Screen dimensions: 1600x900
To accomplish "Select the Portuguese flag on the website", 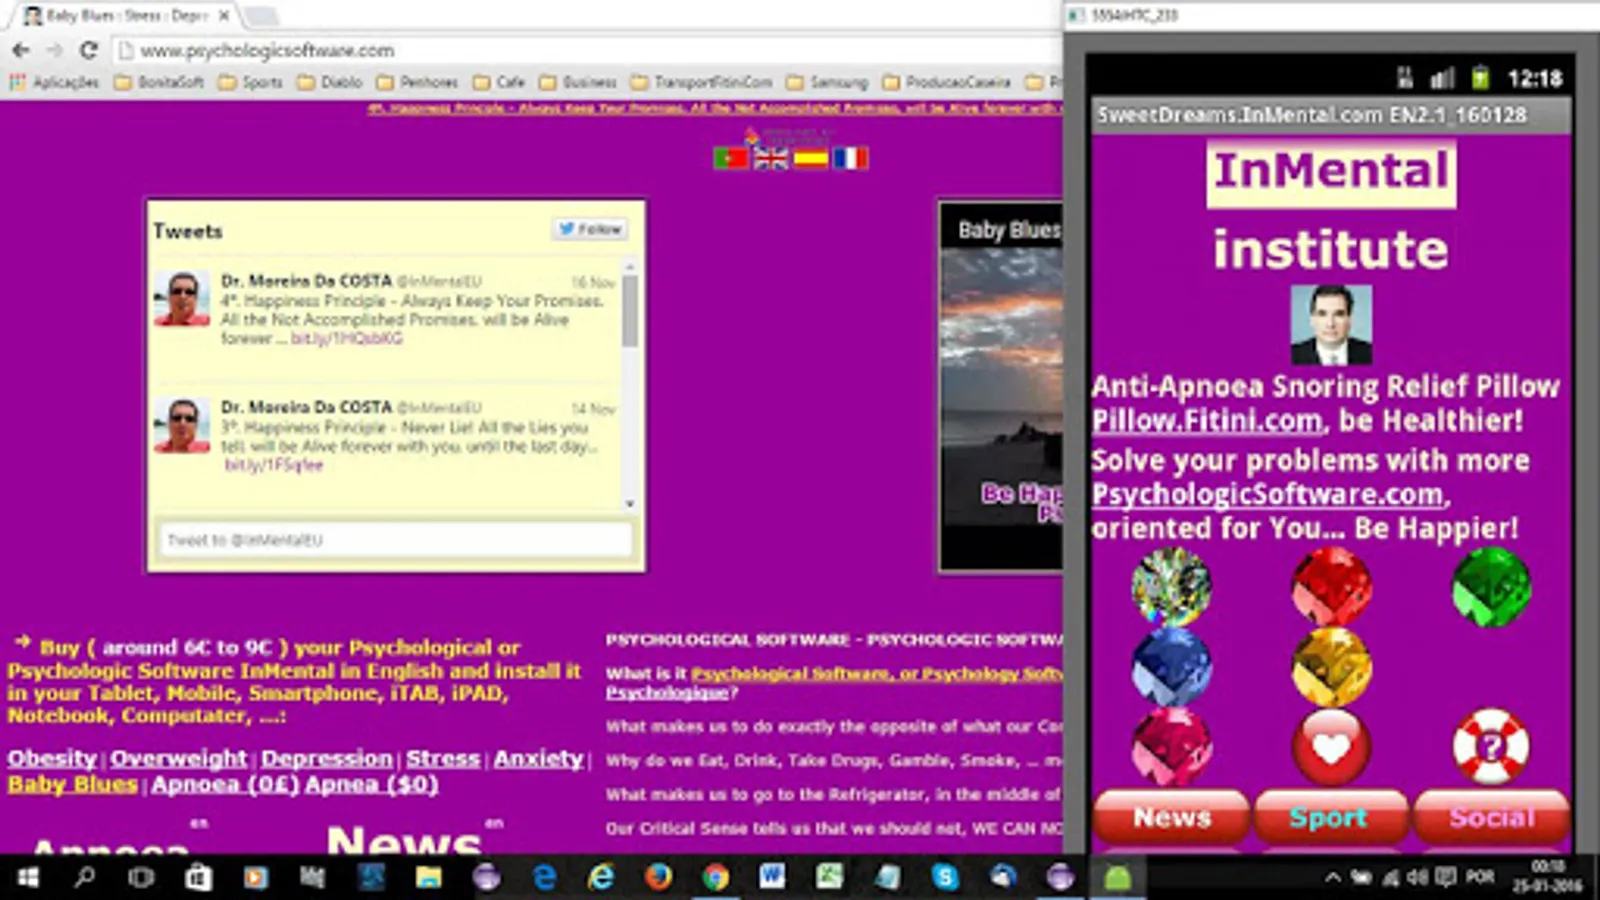I will click(731, 158).
